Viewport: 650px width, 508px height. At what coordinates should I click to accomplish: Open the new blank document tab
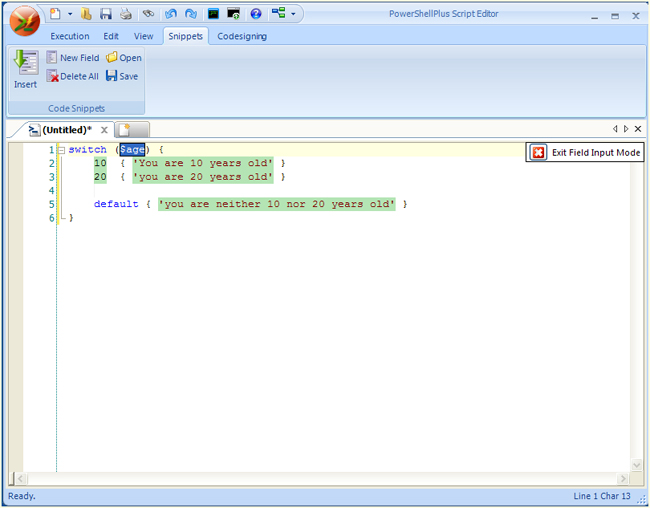(132, 130)
